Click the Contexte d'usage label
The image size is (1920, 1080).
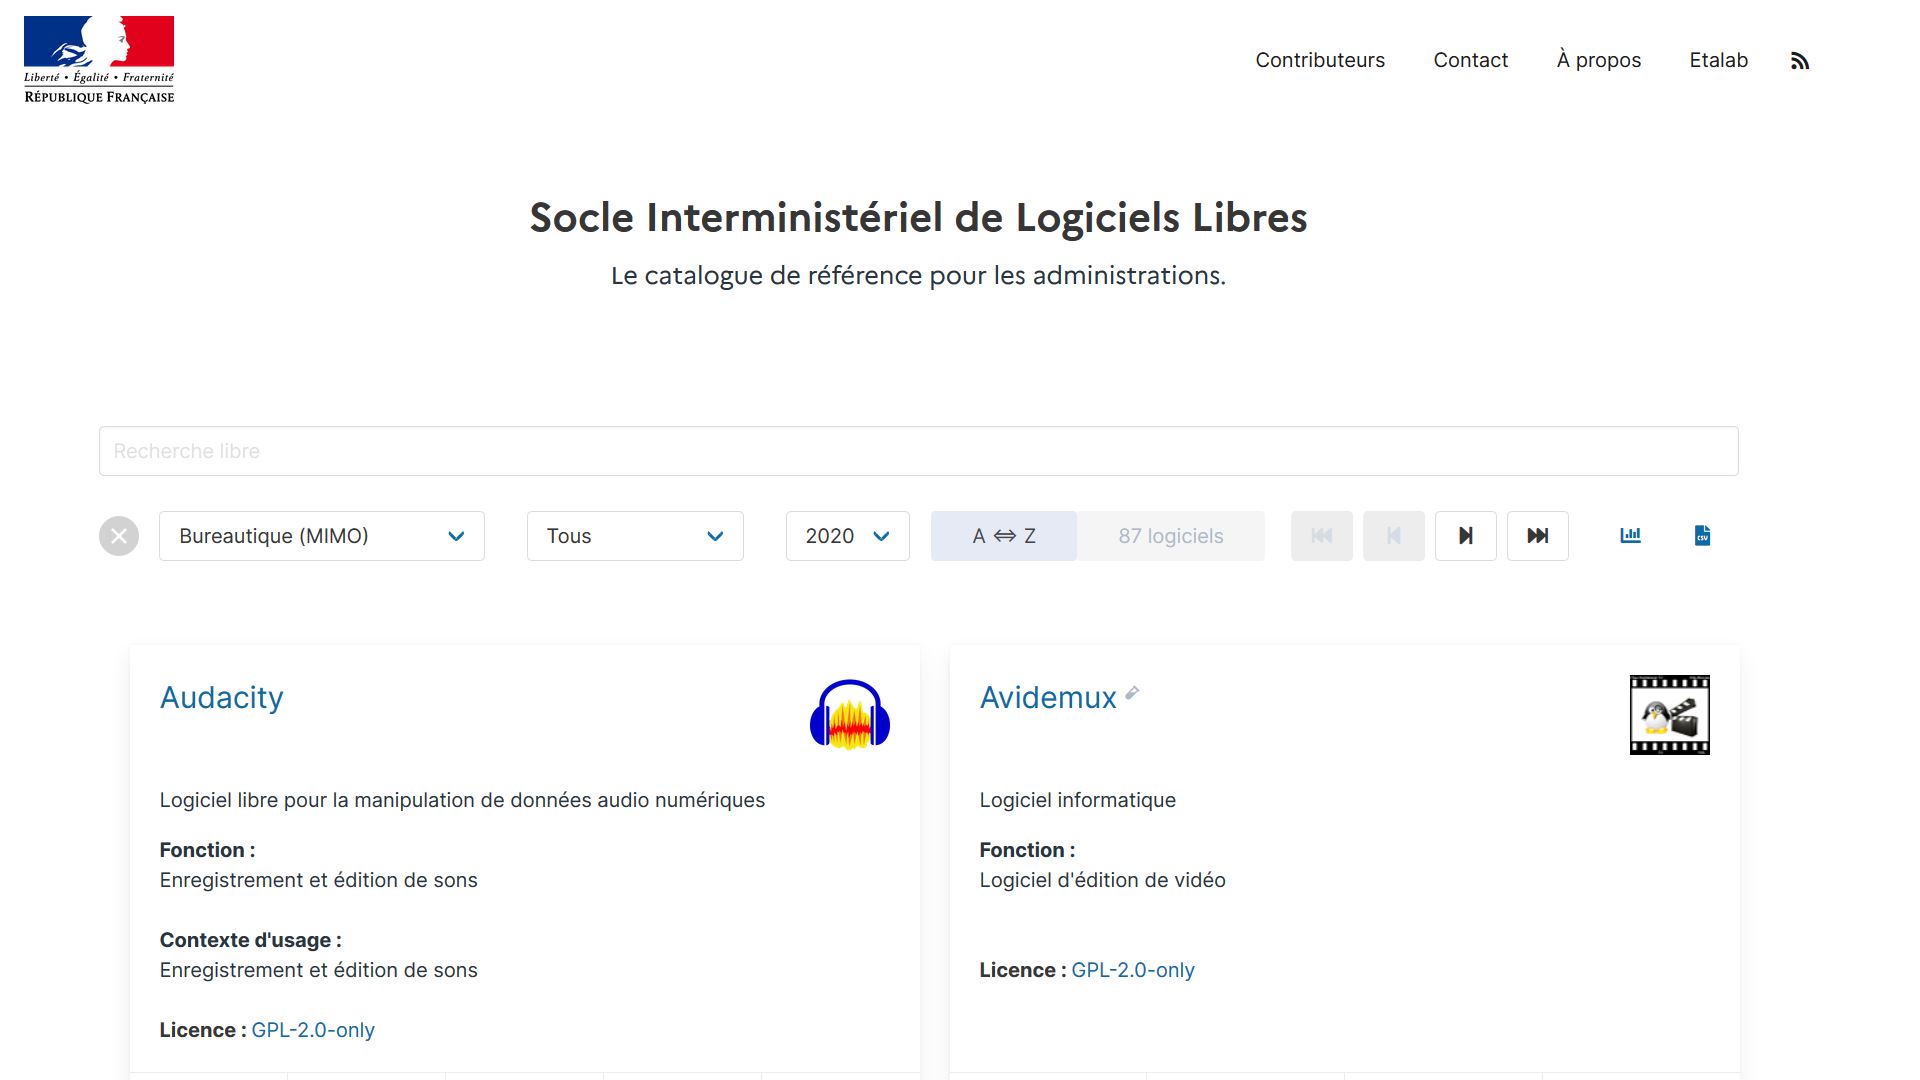point(250,940)
